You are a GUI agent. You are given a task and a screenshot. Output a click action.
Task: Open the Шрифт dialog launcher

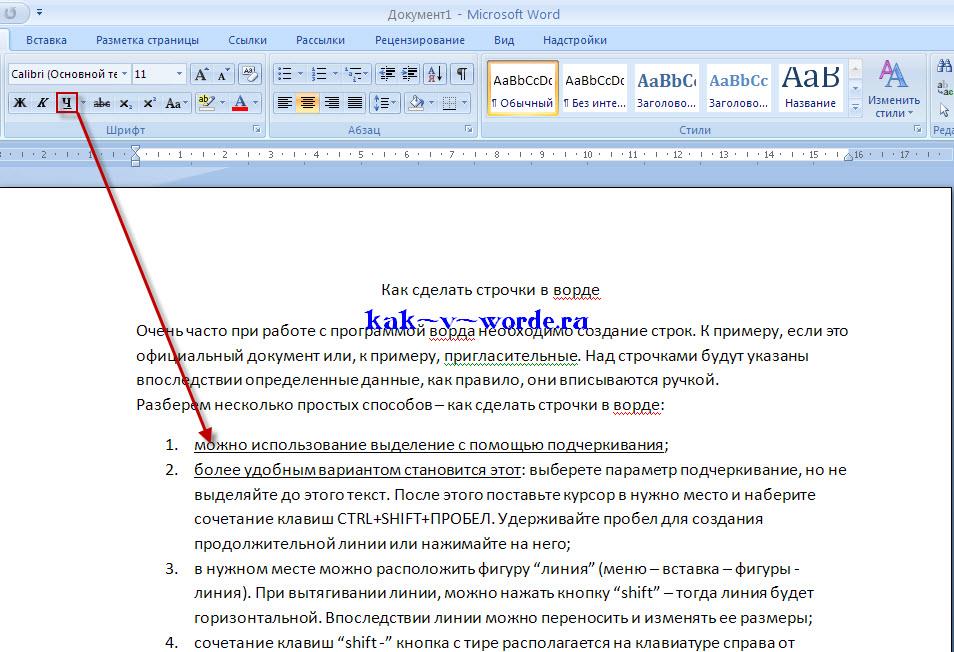point(257,130)
